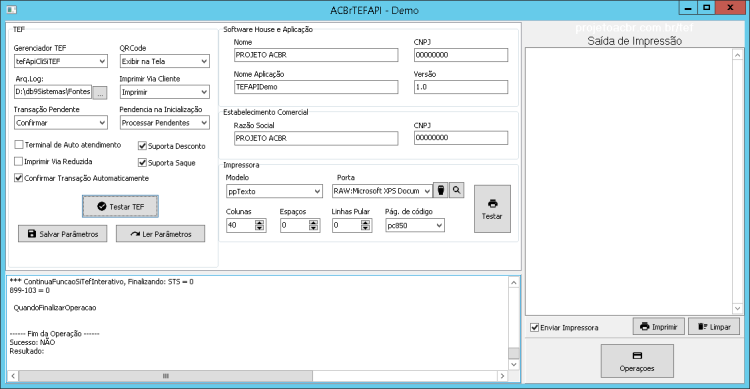Screen dimensions: 750x389
Task: Click the '899-103 = 0' log line
Action: click(x=29, y=290)
